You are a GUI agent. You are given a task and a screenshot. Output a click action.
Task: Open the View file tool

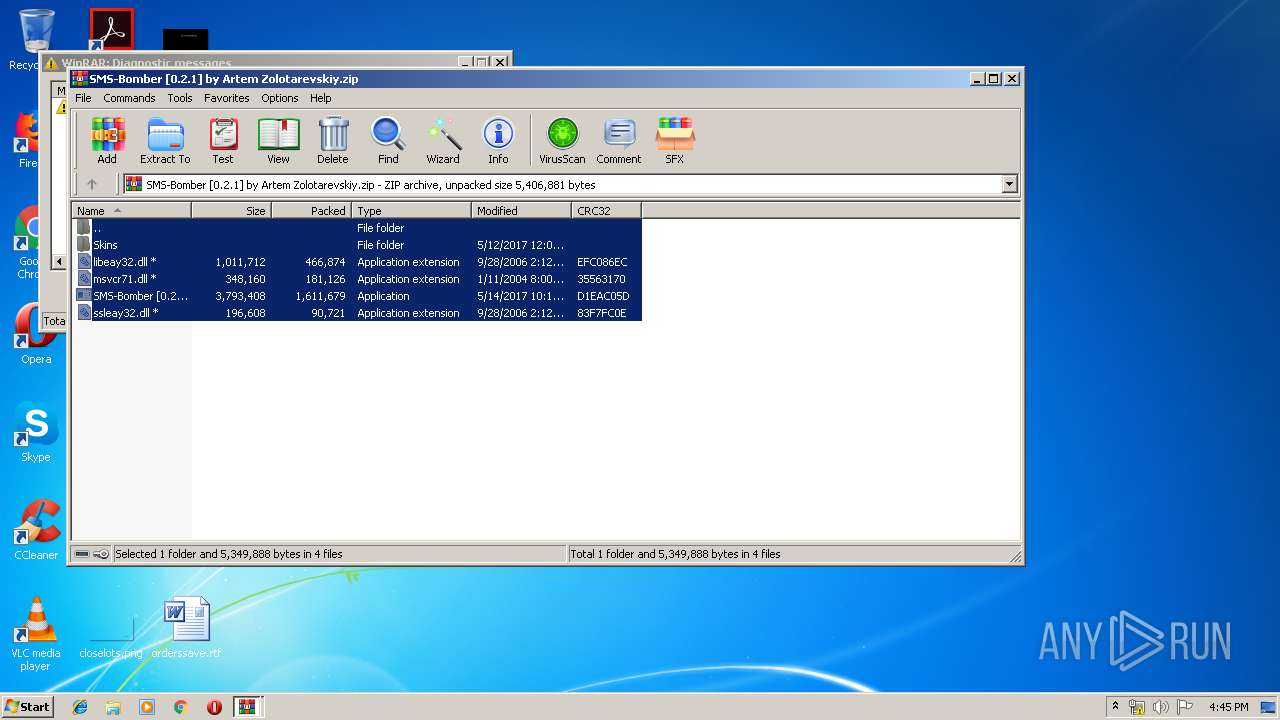point(278,140)
